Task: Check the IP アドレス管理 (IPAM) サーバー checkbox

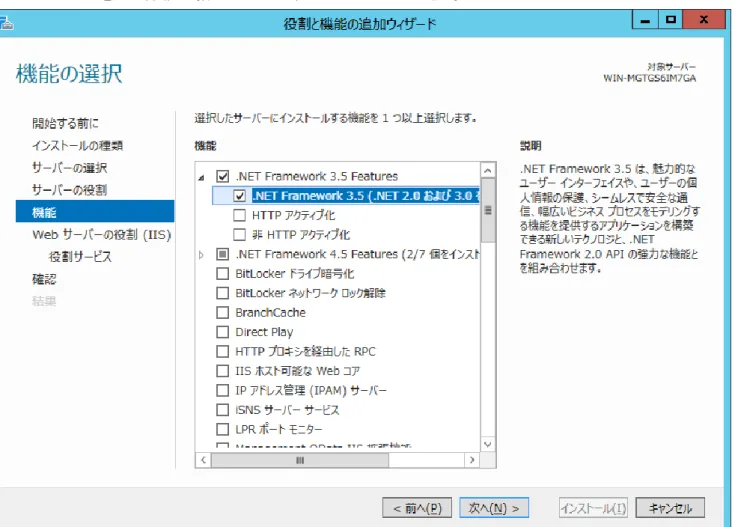Action: coord(223,390)
